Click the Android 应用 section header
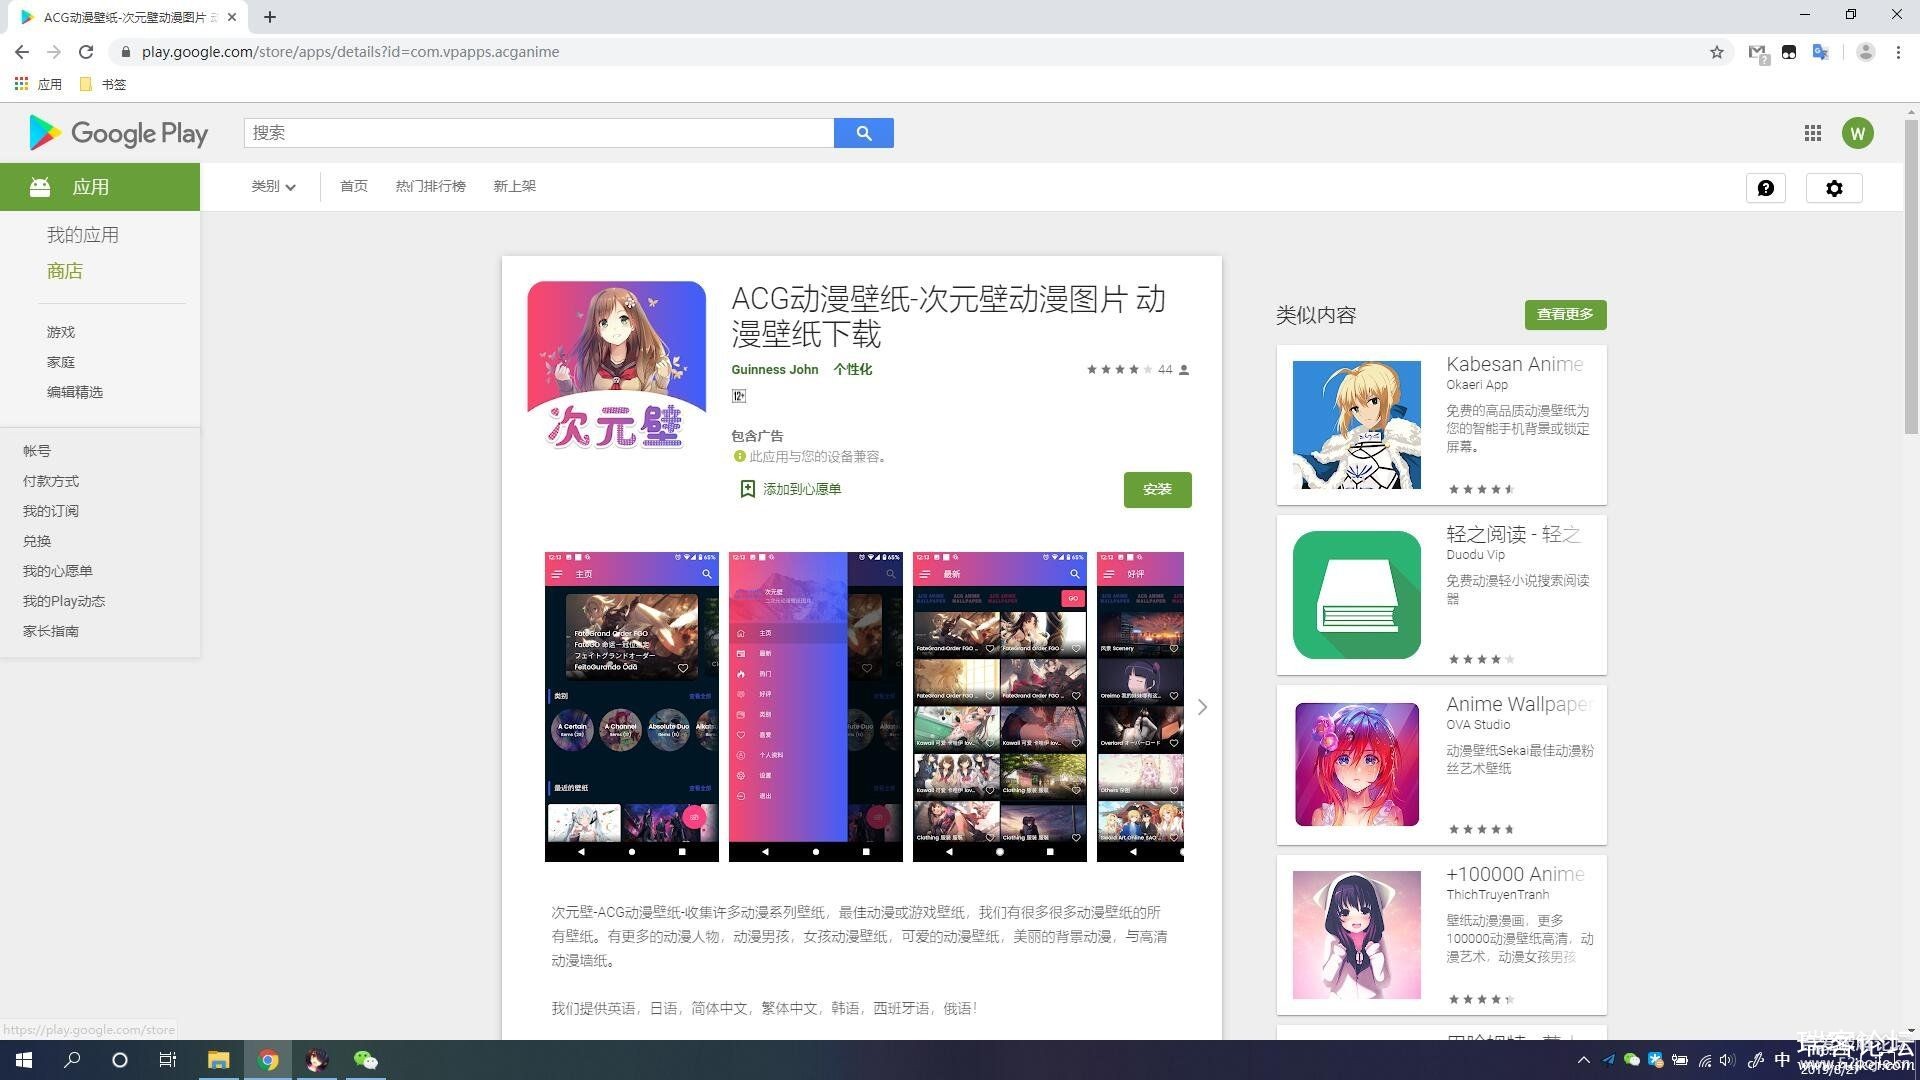 click(x=100, y=187)
